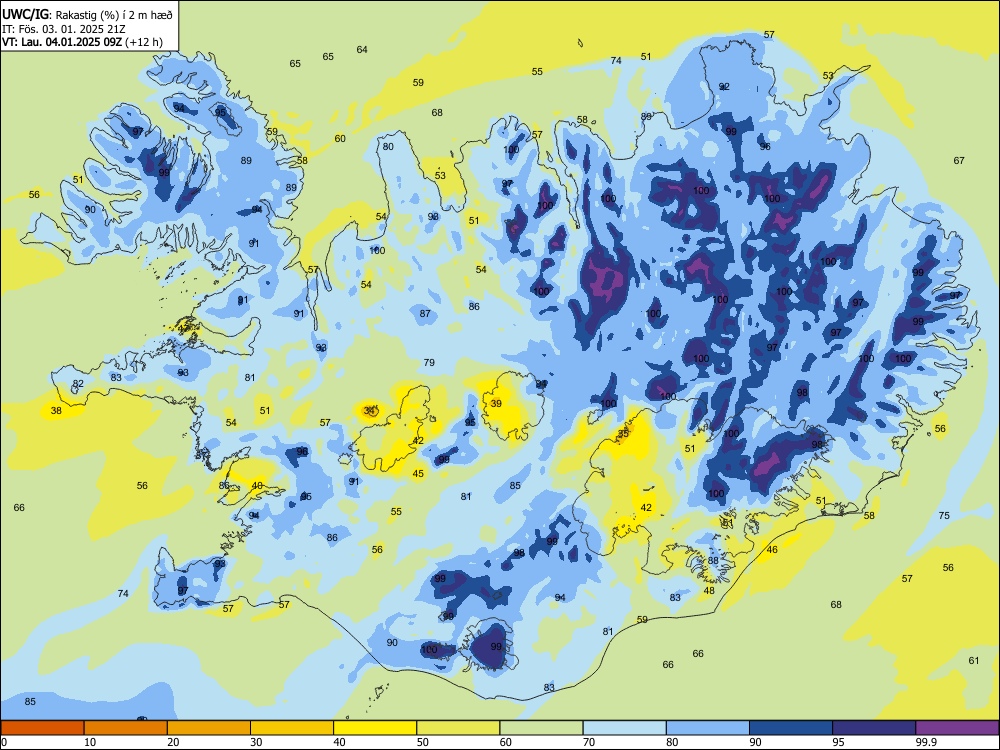The width and height of the screenshot is (1000, 750).
Task: Click the map value 75 off southeast coast
Action: tap(945, 515)
